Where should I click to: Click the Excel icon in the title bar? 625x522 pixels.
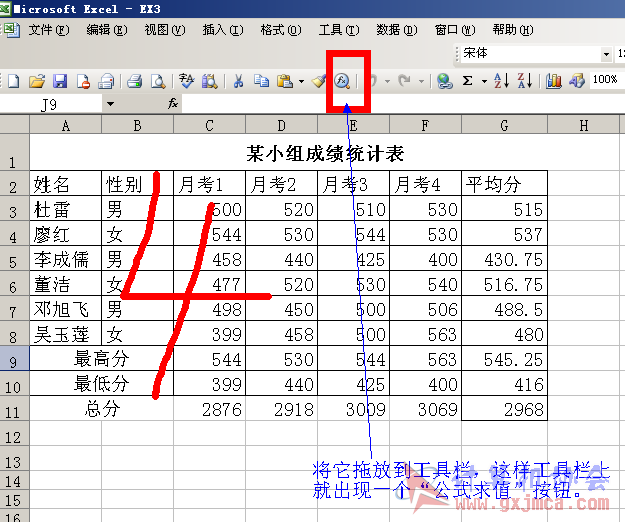coord(5,9)
